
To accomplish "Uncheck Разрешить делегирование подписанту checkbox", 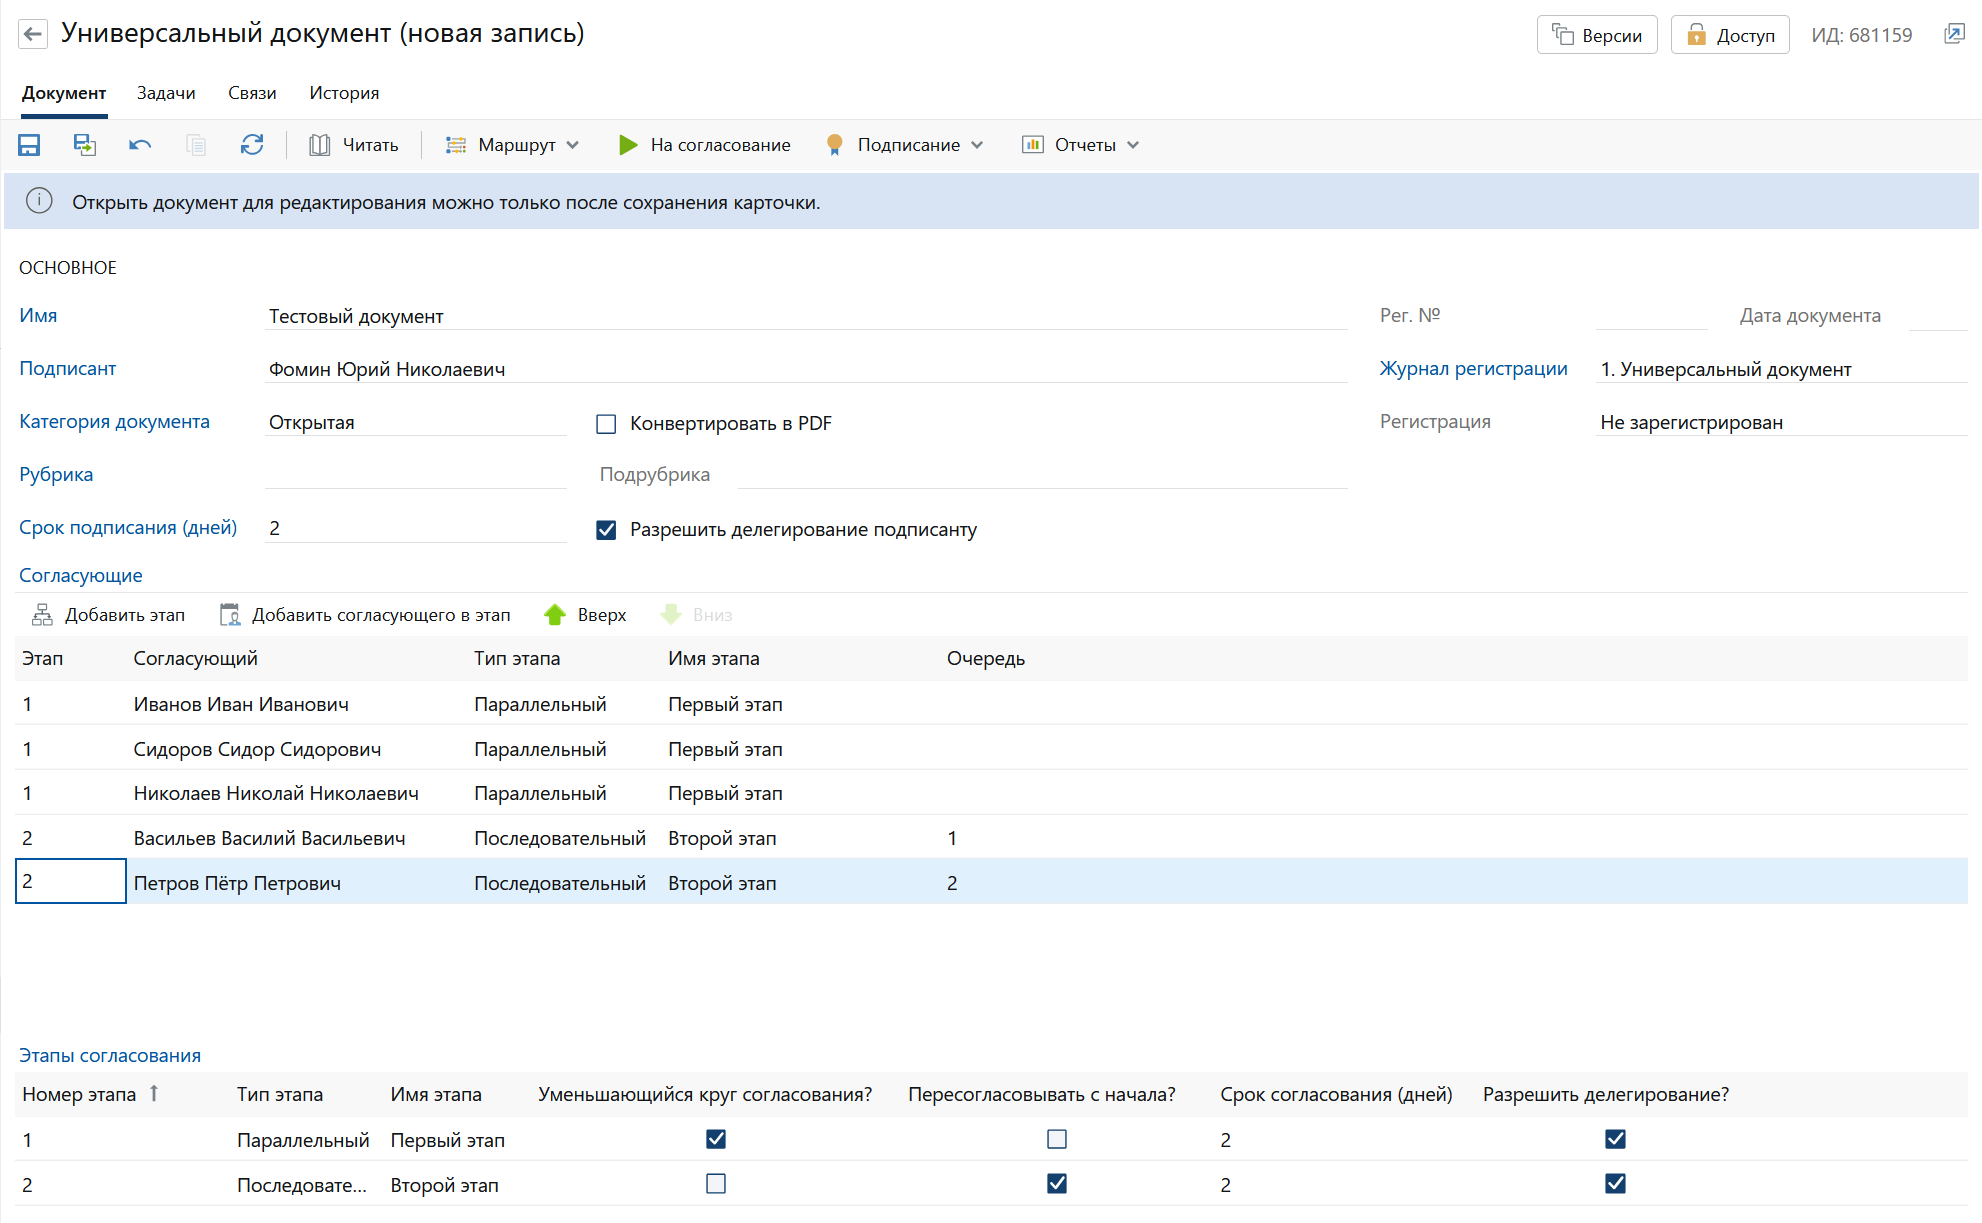I will click(606, 530).
